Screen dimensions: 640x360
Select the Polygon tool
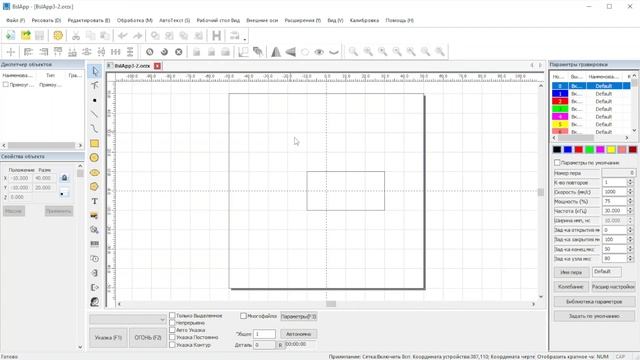click(94, 187)
